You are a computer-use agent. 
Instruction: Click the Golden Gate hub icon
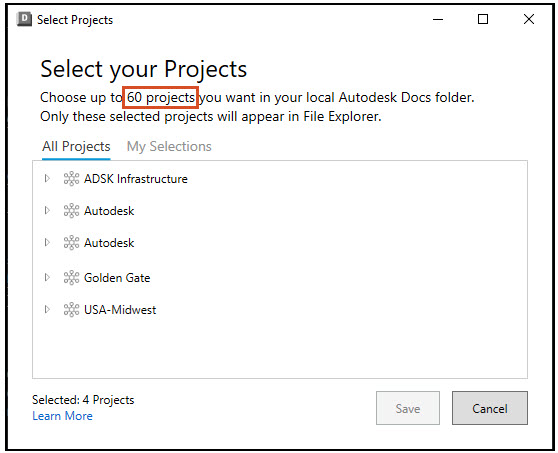click(71, 278)
